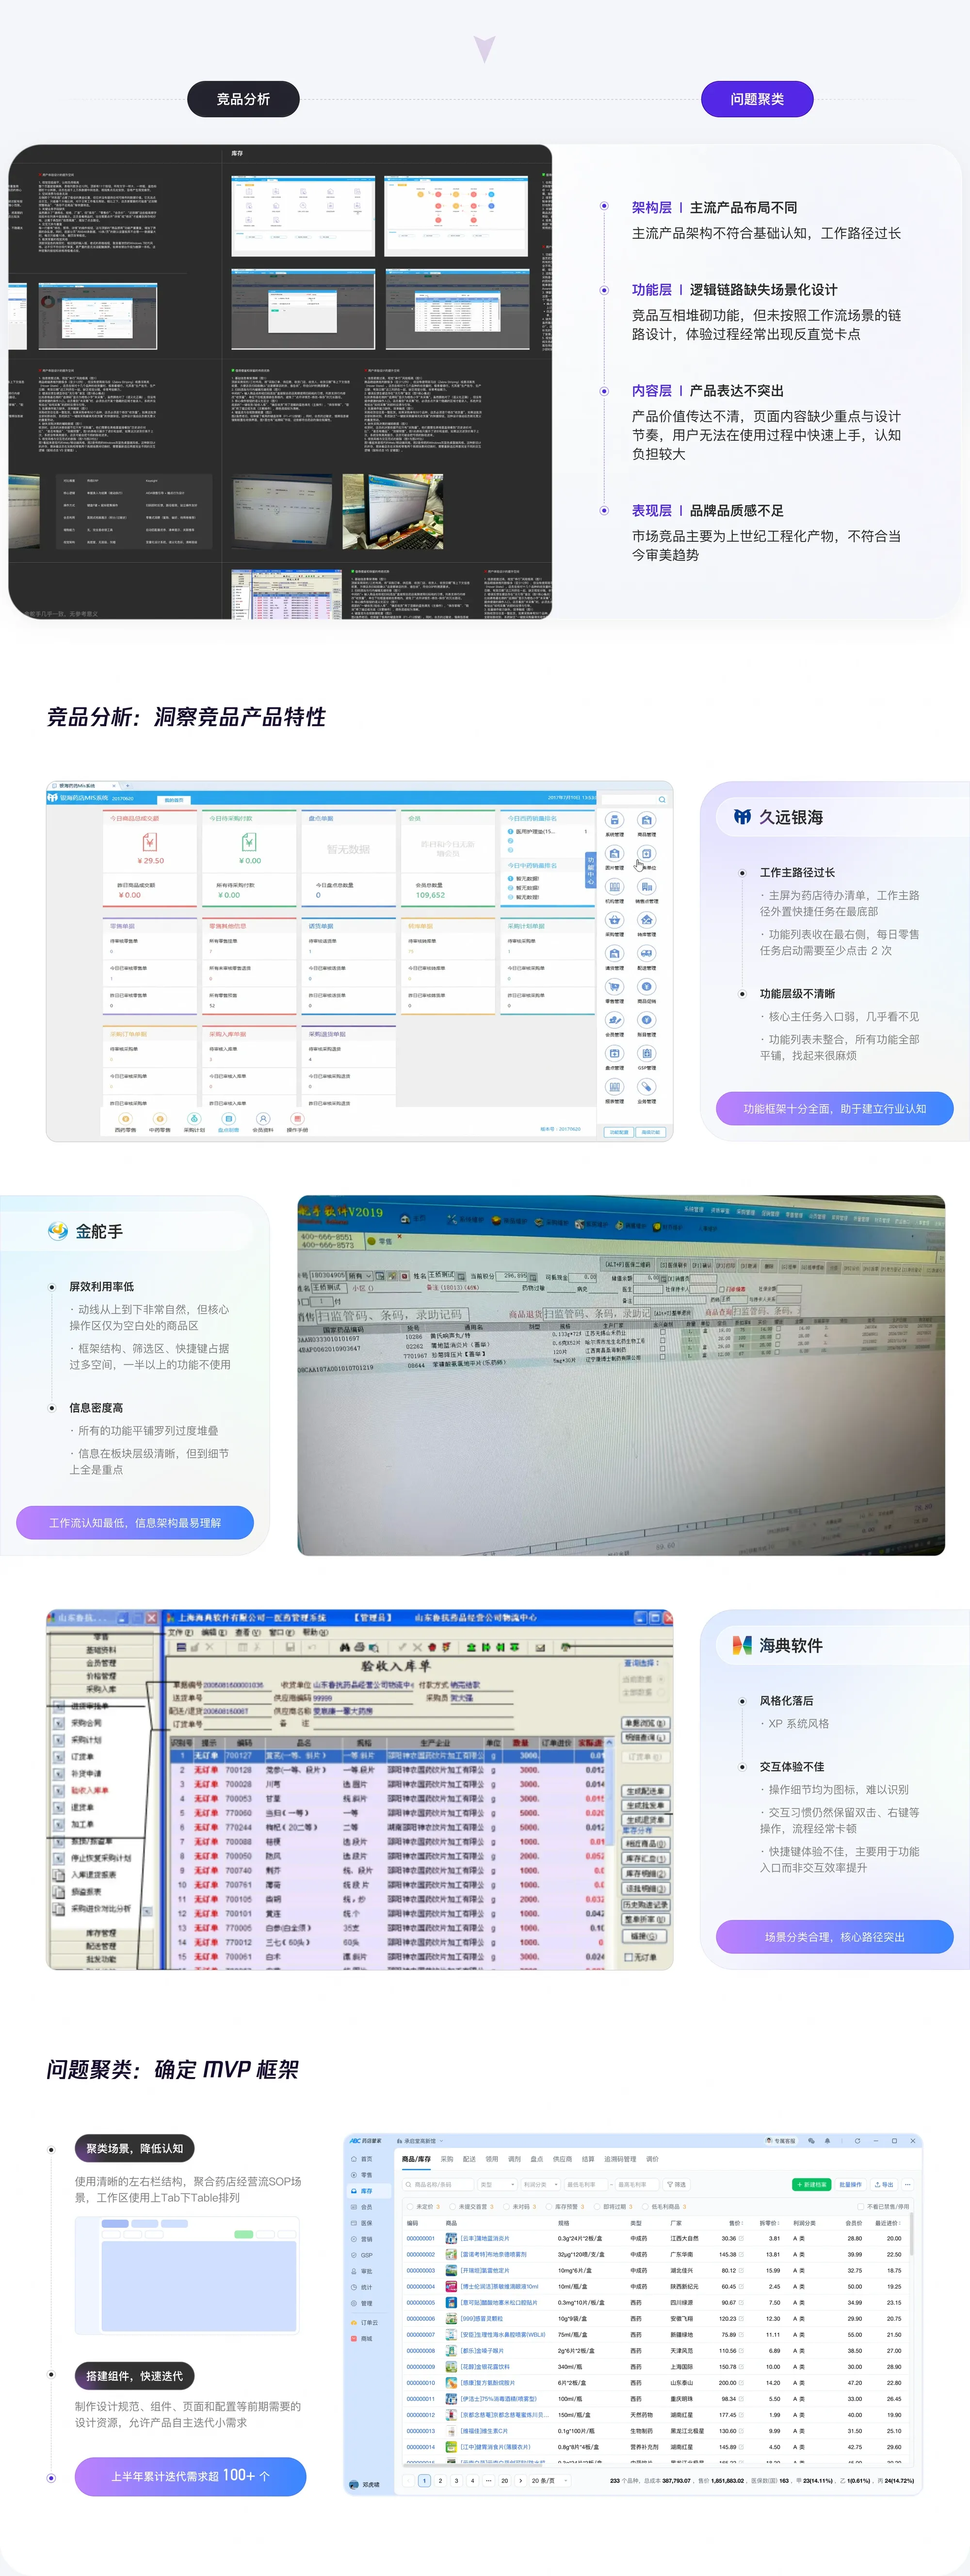Click 配送管理 icon in 银海药店MIS

pyautogui.click(x=647, y=953)
